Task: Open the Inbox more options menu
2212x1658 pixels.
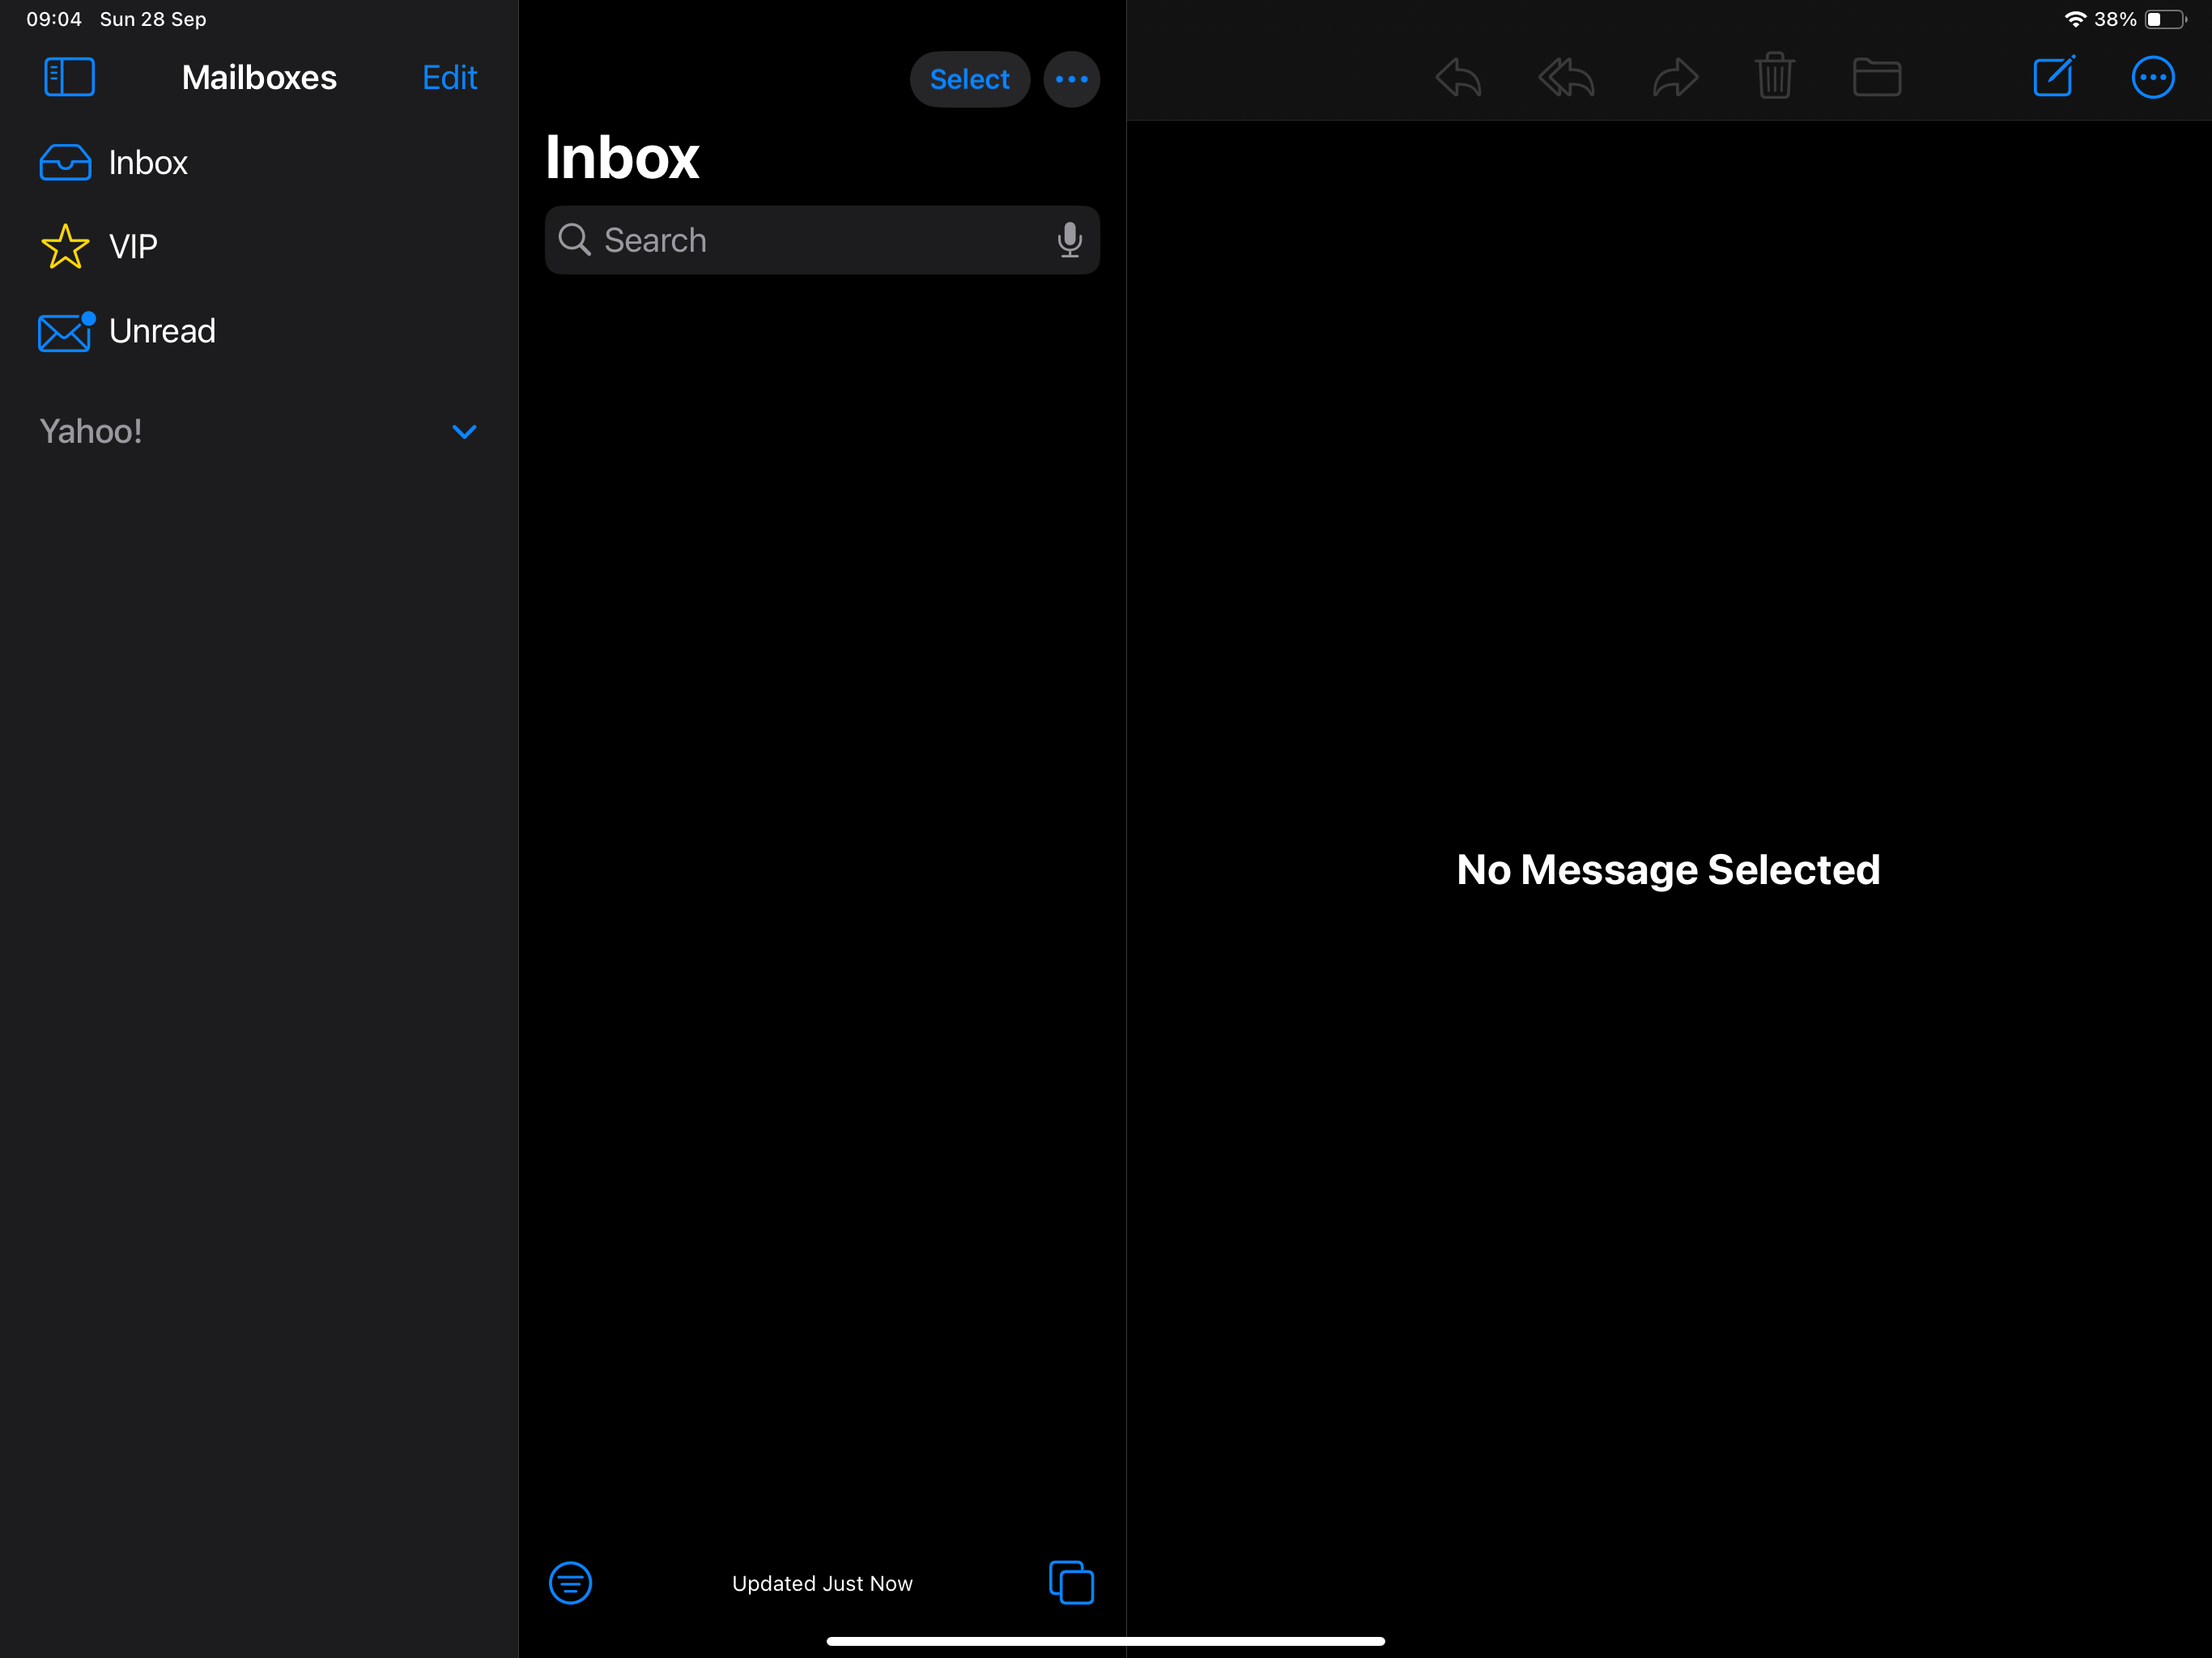Action: click(1071, 79)
